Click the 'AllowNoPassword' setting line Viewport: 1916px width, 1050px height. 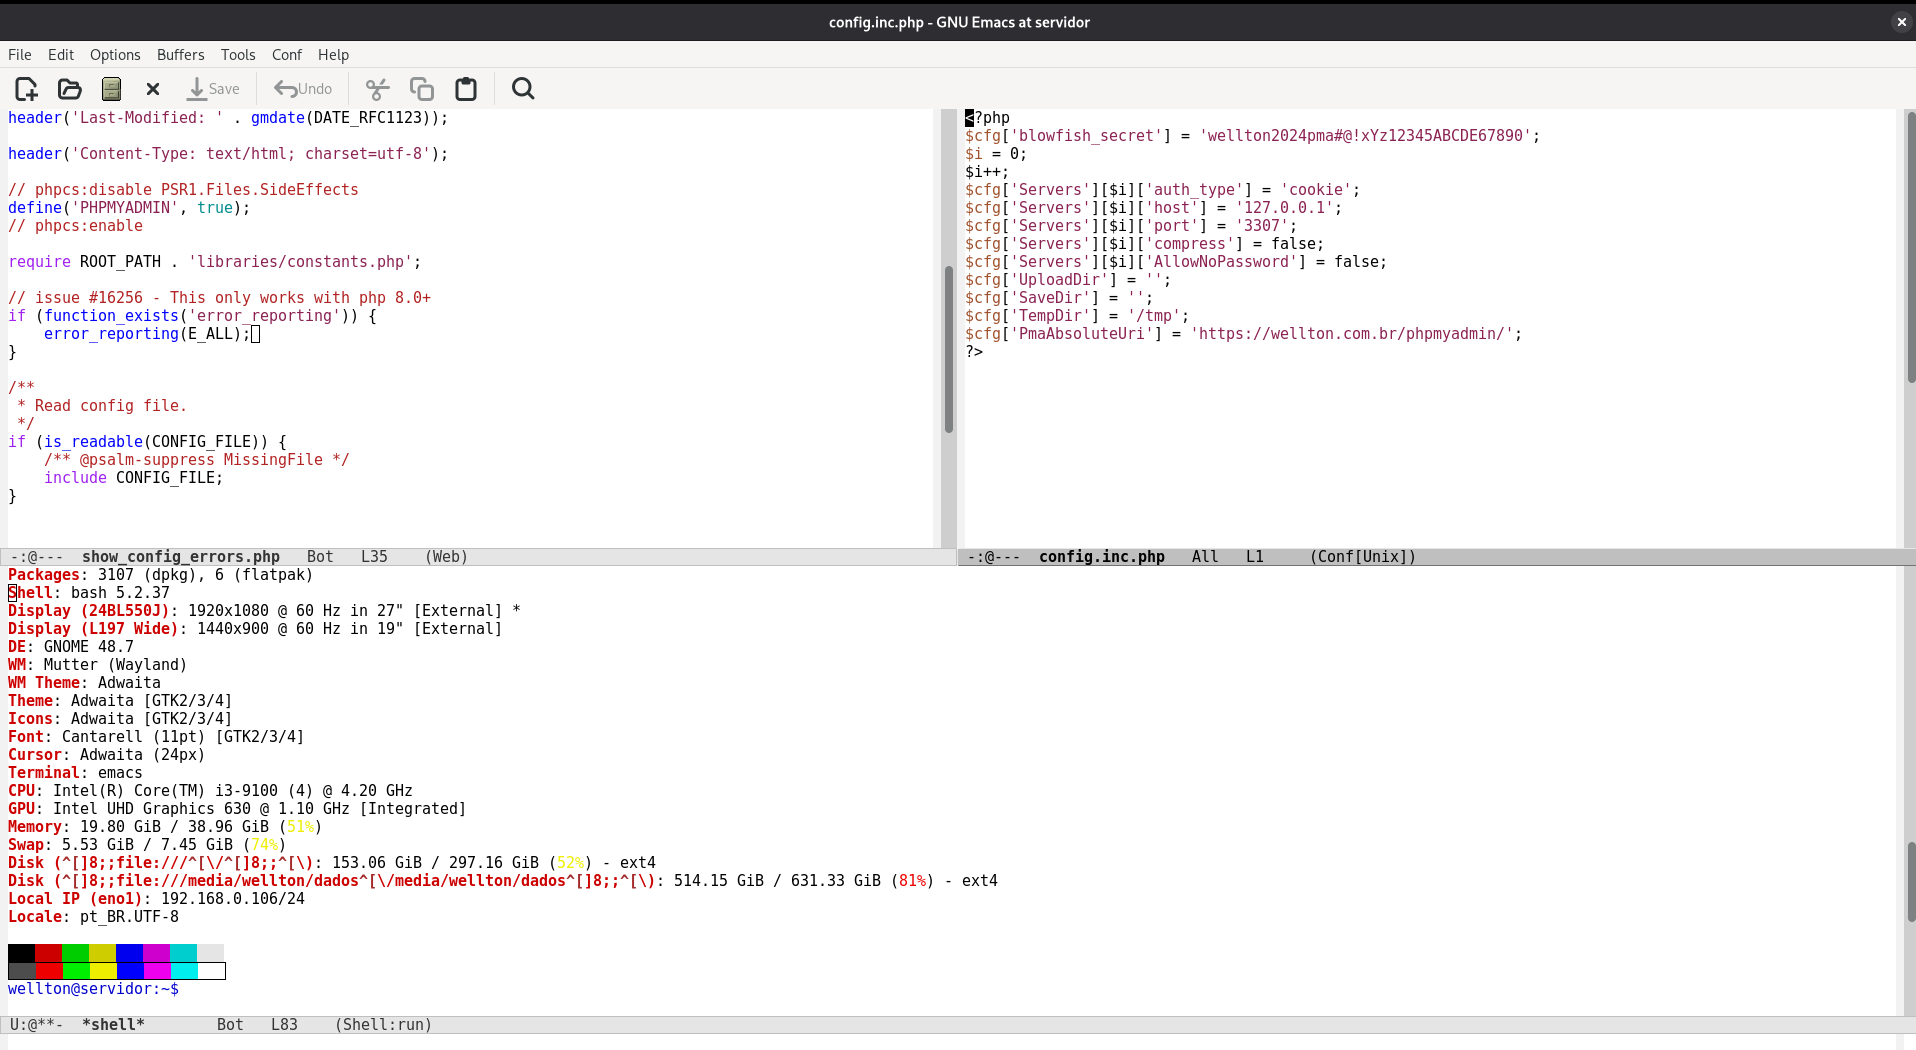coord(1176,262)
